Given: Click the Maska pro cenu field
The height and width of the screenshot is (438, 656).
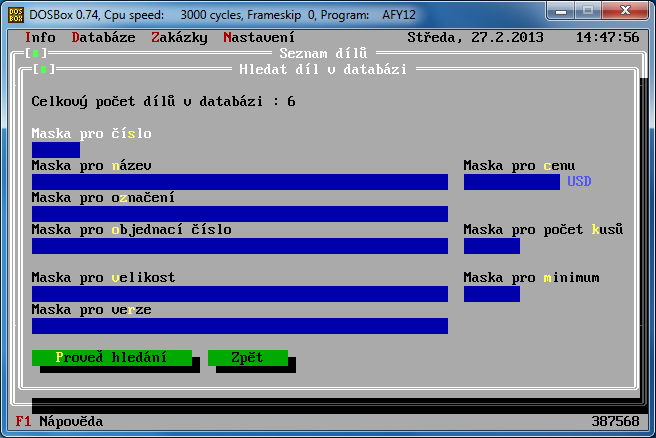Looking at the screenshot, I should (511, 182).
